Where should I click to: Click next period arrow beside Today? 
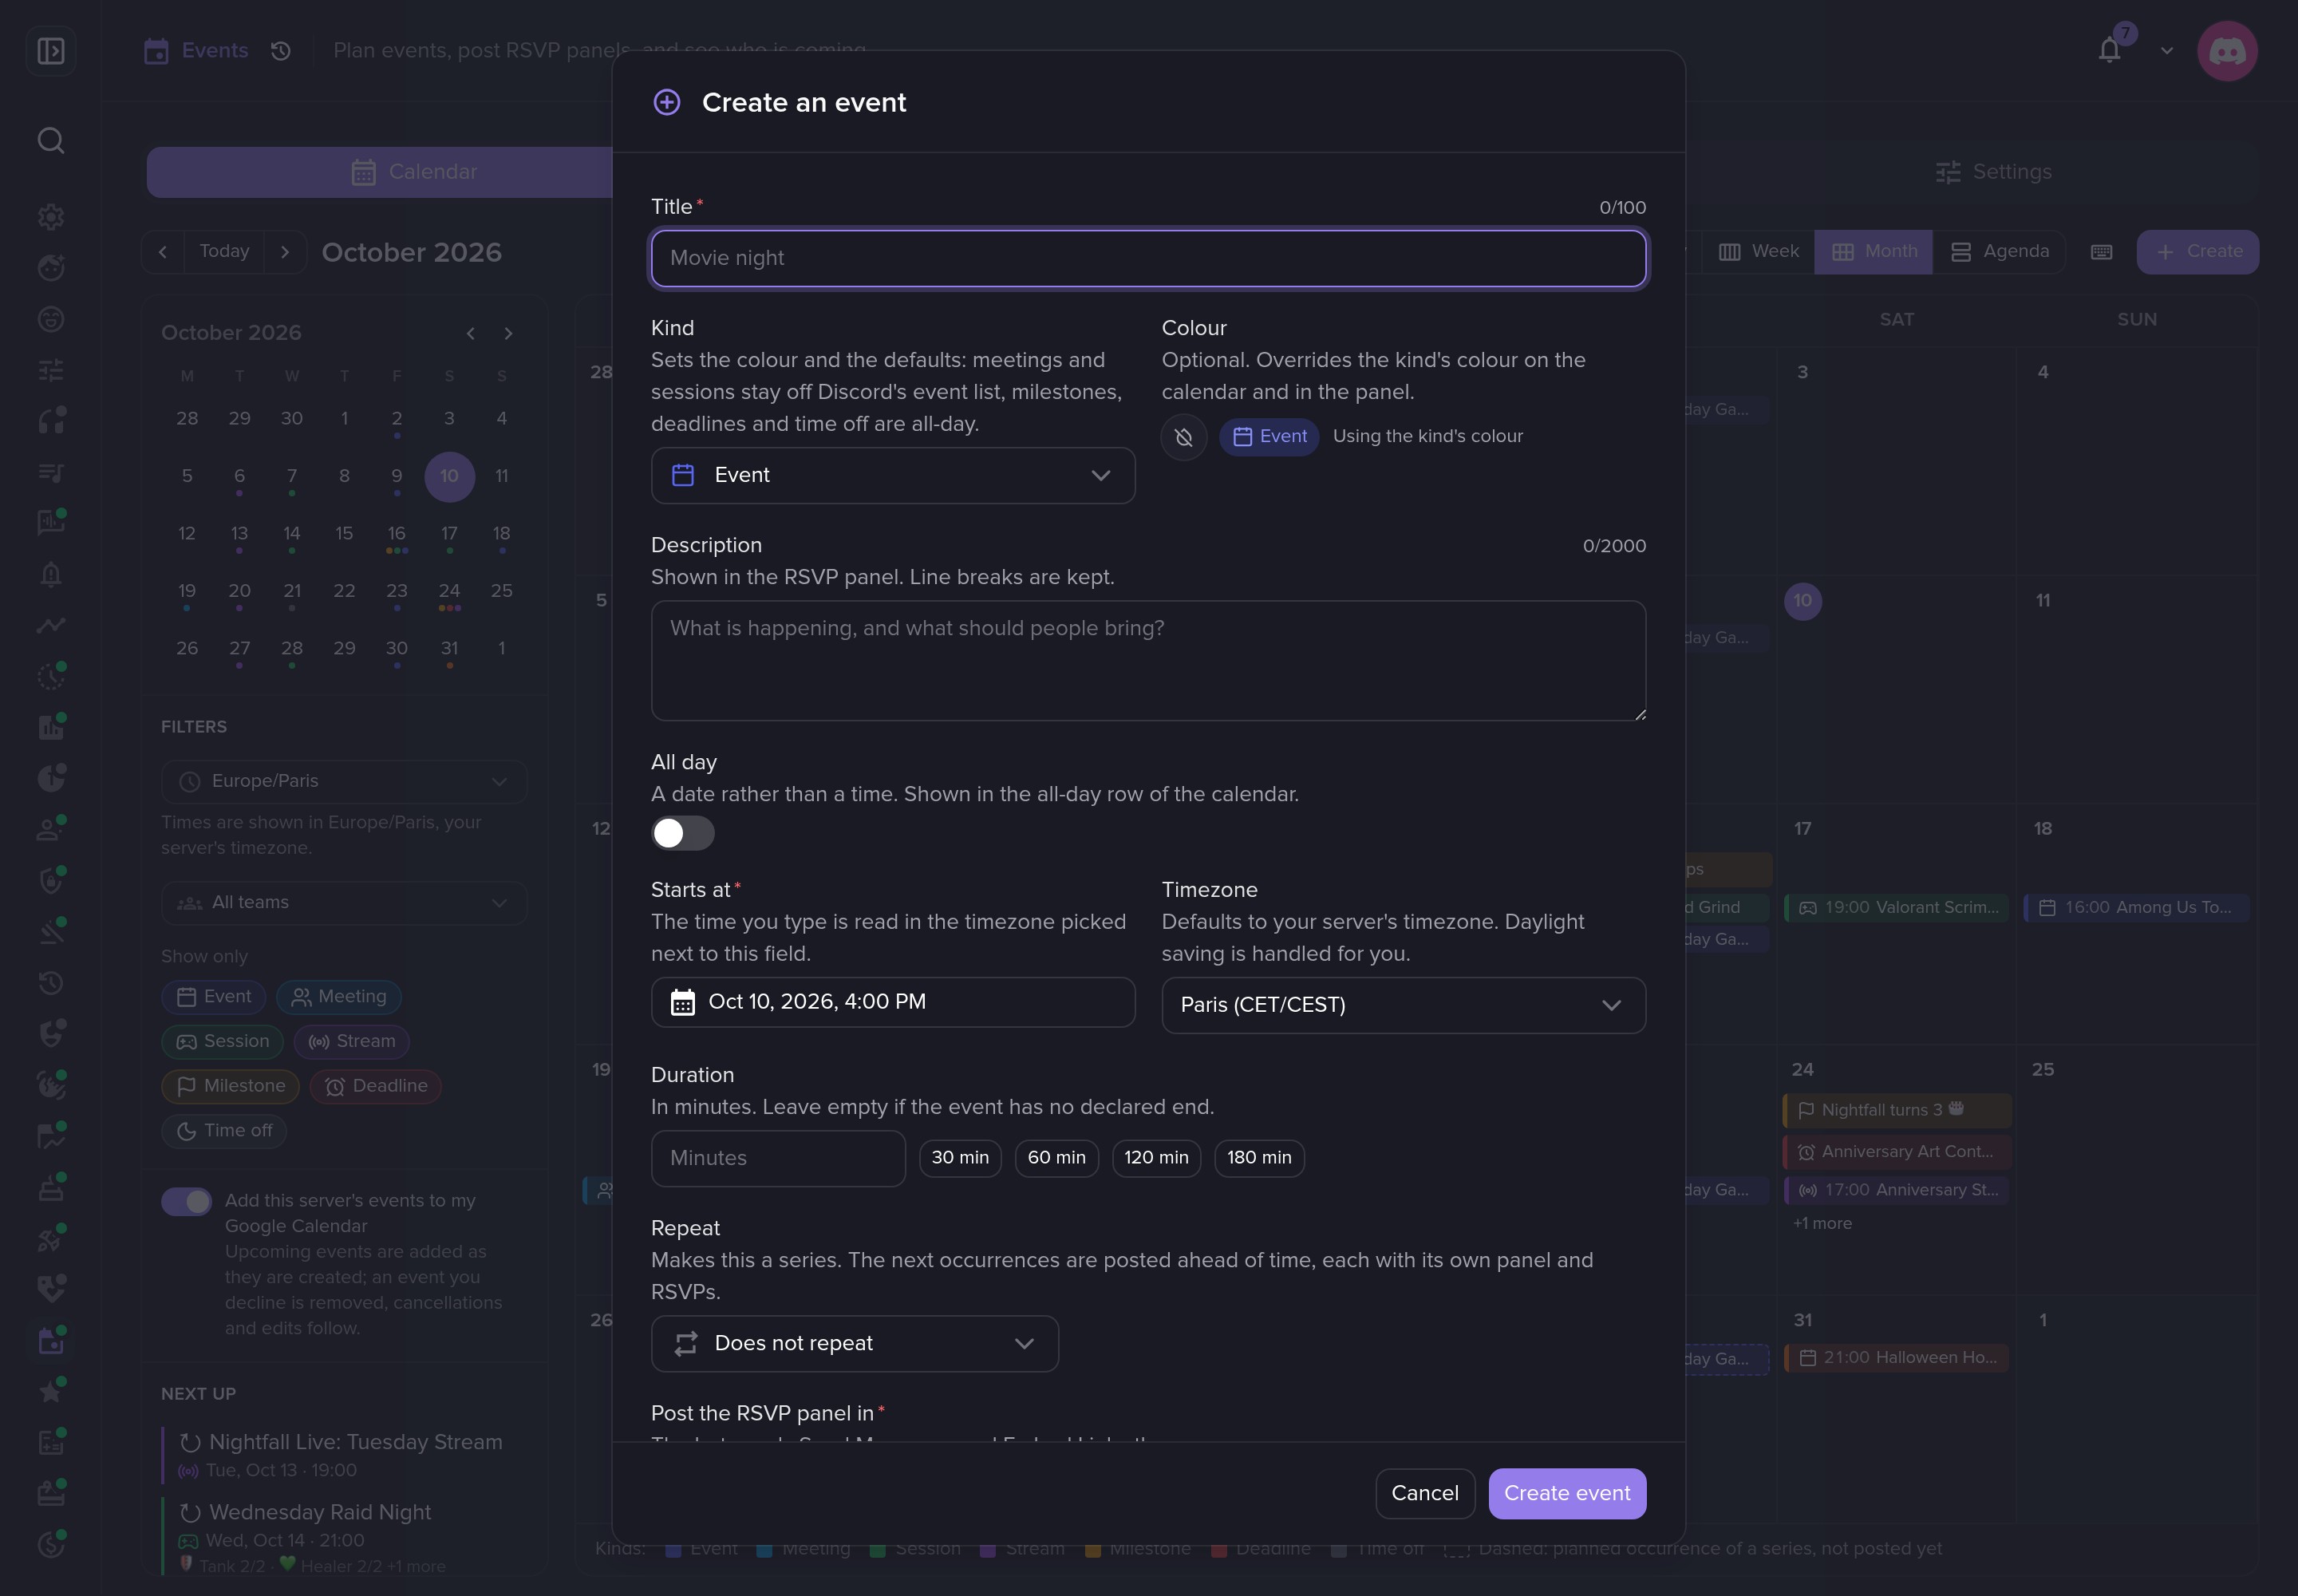pos(285,252)
